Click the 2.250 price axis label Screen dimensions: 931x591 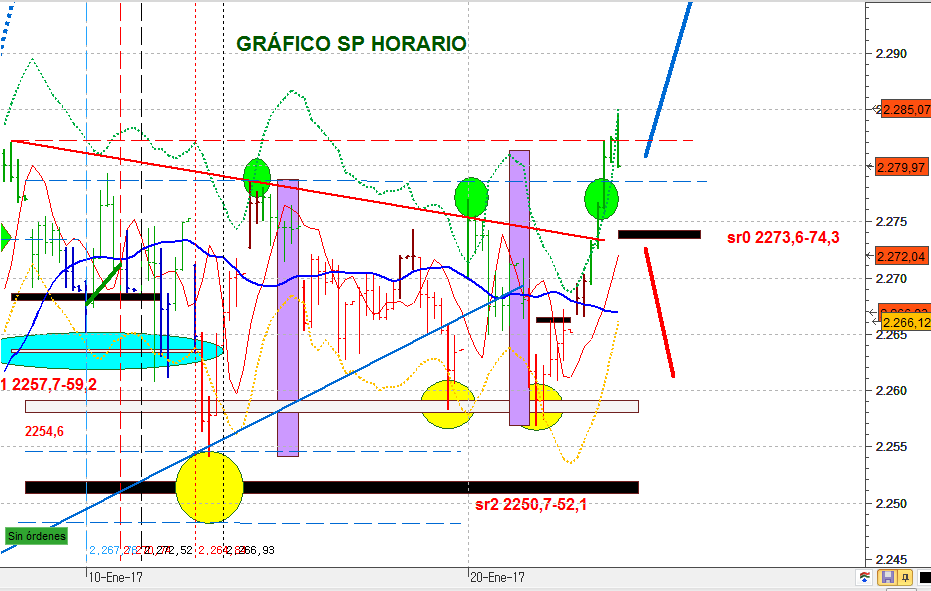(x=891, y=503)
